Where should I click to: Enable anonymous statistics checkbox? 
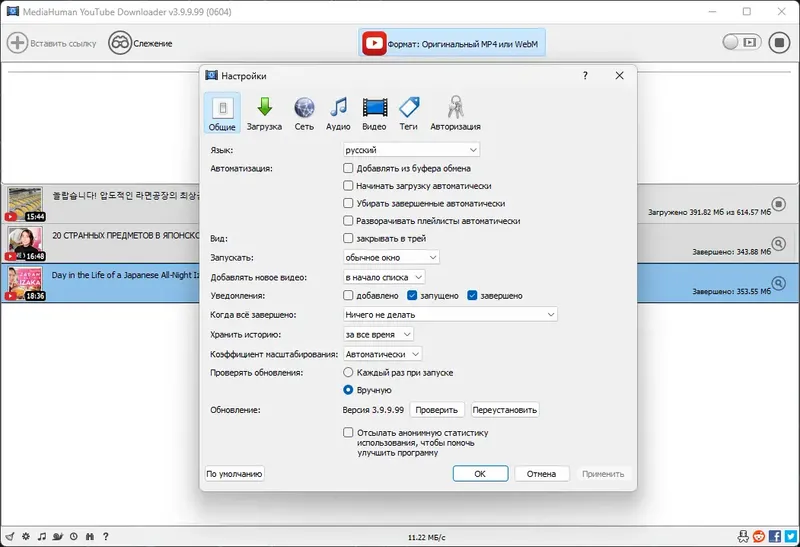tap(348, 432)
